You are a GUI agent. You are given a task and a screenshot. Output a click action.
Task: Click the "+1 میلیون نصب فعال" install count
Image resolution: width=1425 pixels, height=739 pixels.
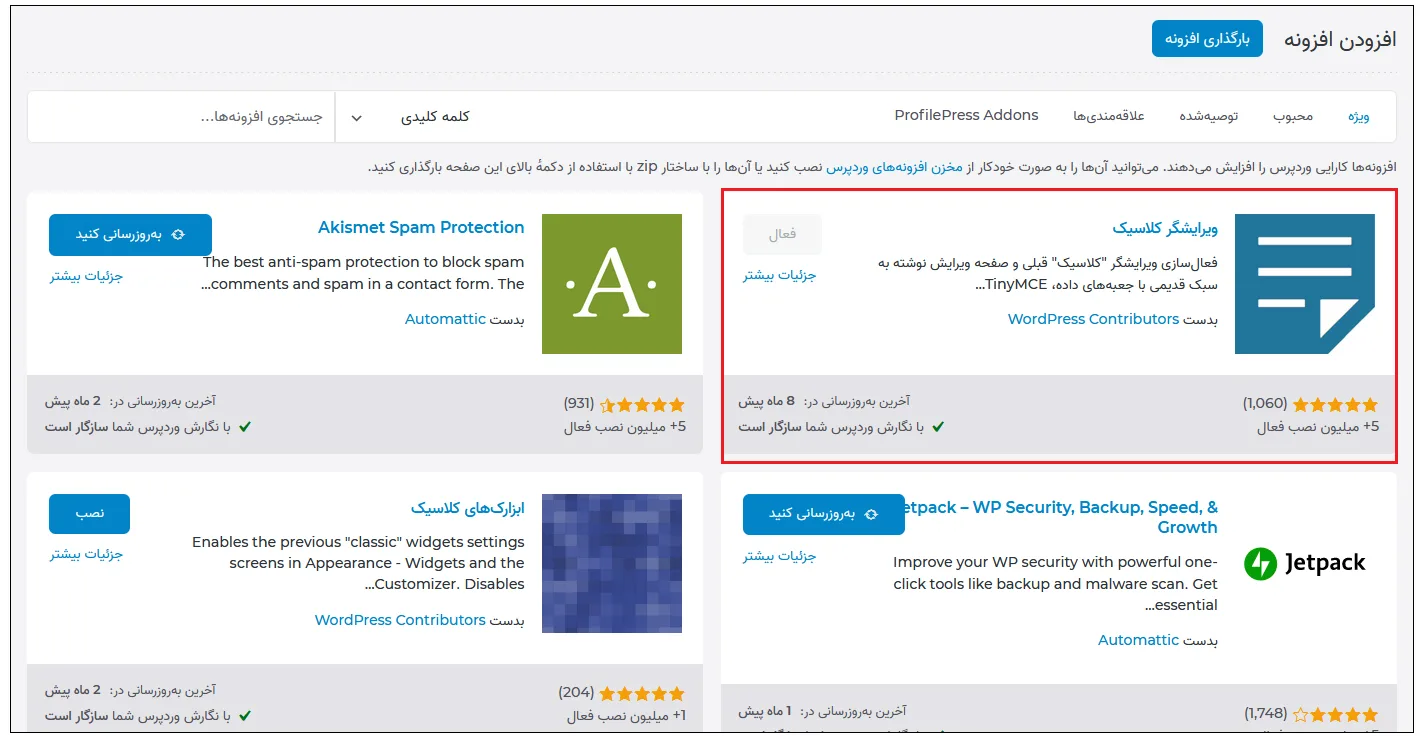626,716
